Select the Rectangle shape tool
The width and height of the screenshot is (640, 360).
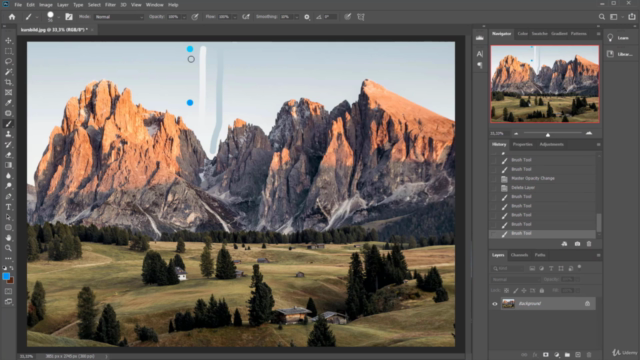[8, 227]
